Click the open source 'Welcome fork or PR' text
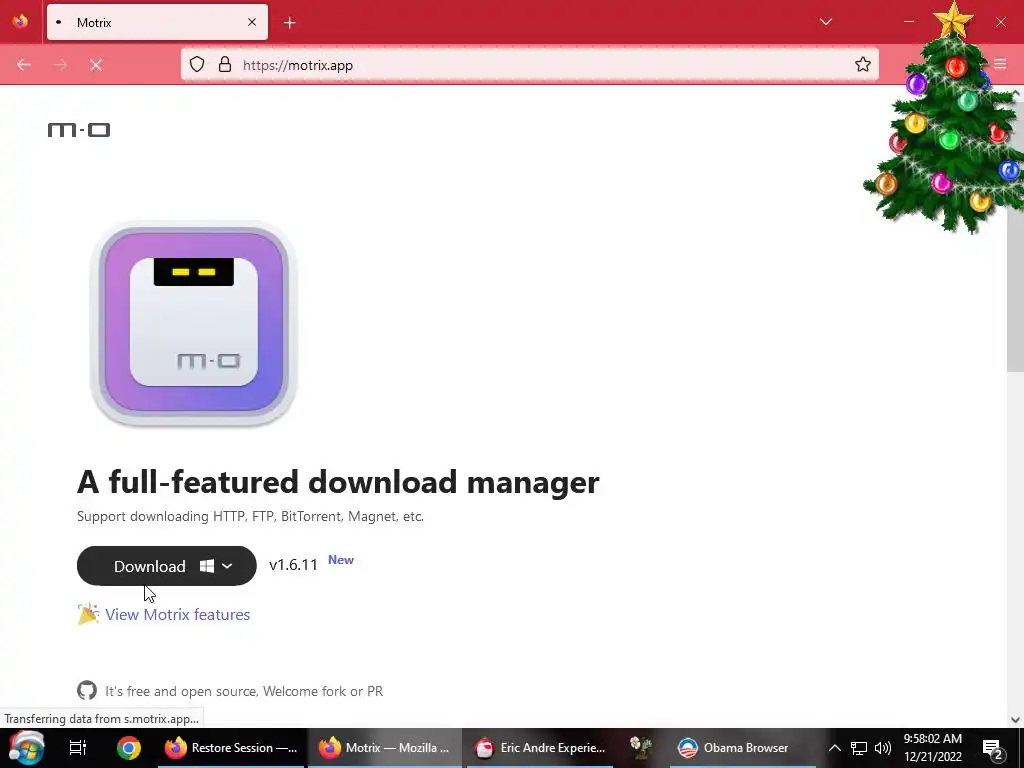The height and width of the screenshot is (768, 1024). point(244,691)
